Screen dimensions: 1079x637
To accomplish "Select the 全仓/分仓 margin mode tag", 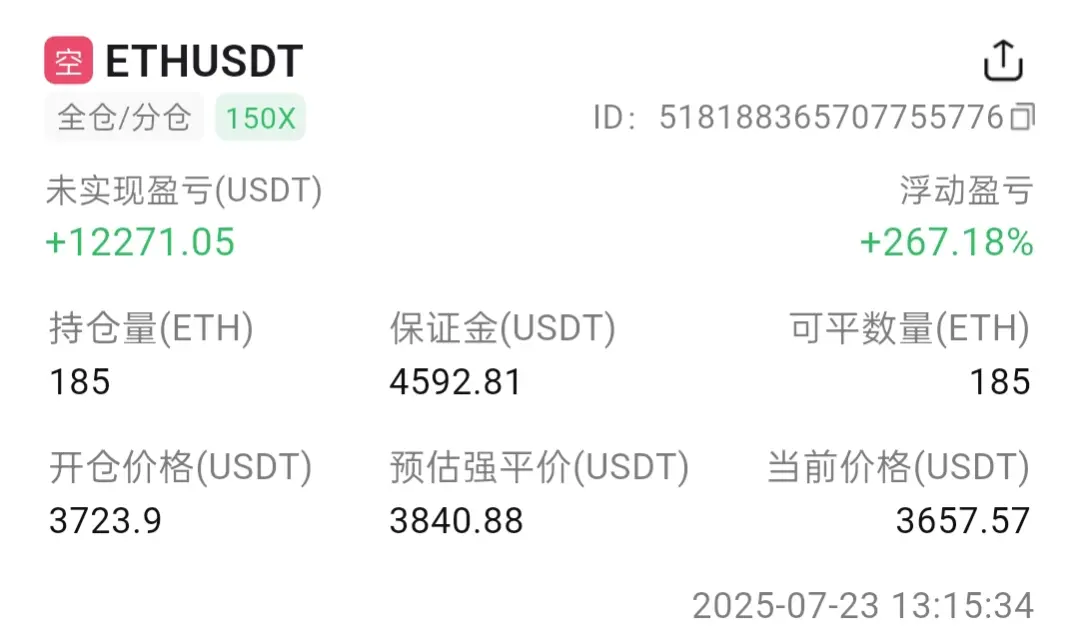I will pos(124,117).
